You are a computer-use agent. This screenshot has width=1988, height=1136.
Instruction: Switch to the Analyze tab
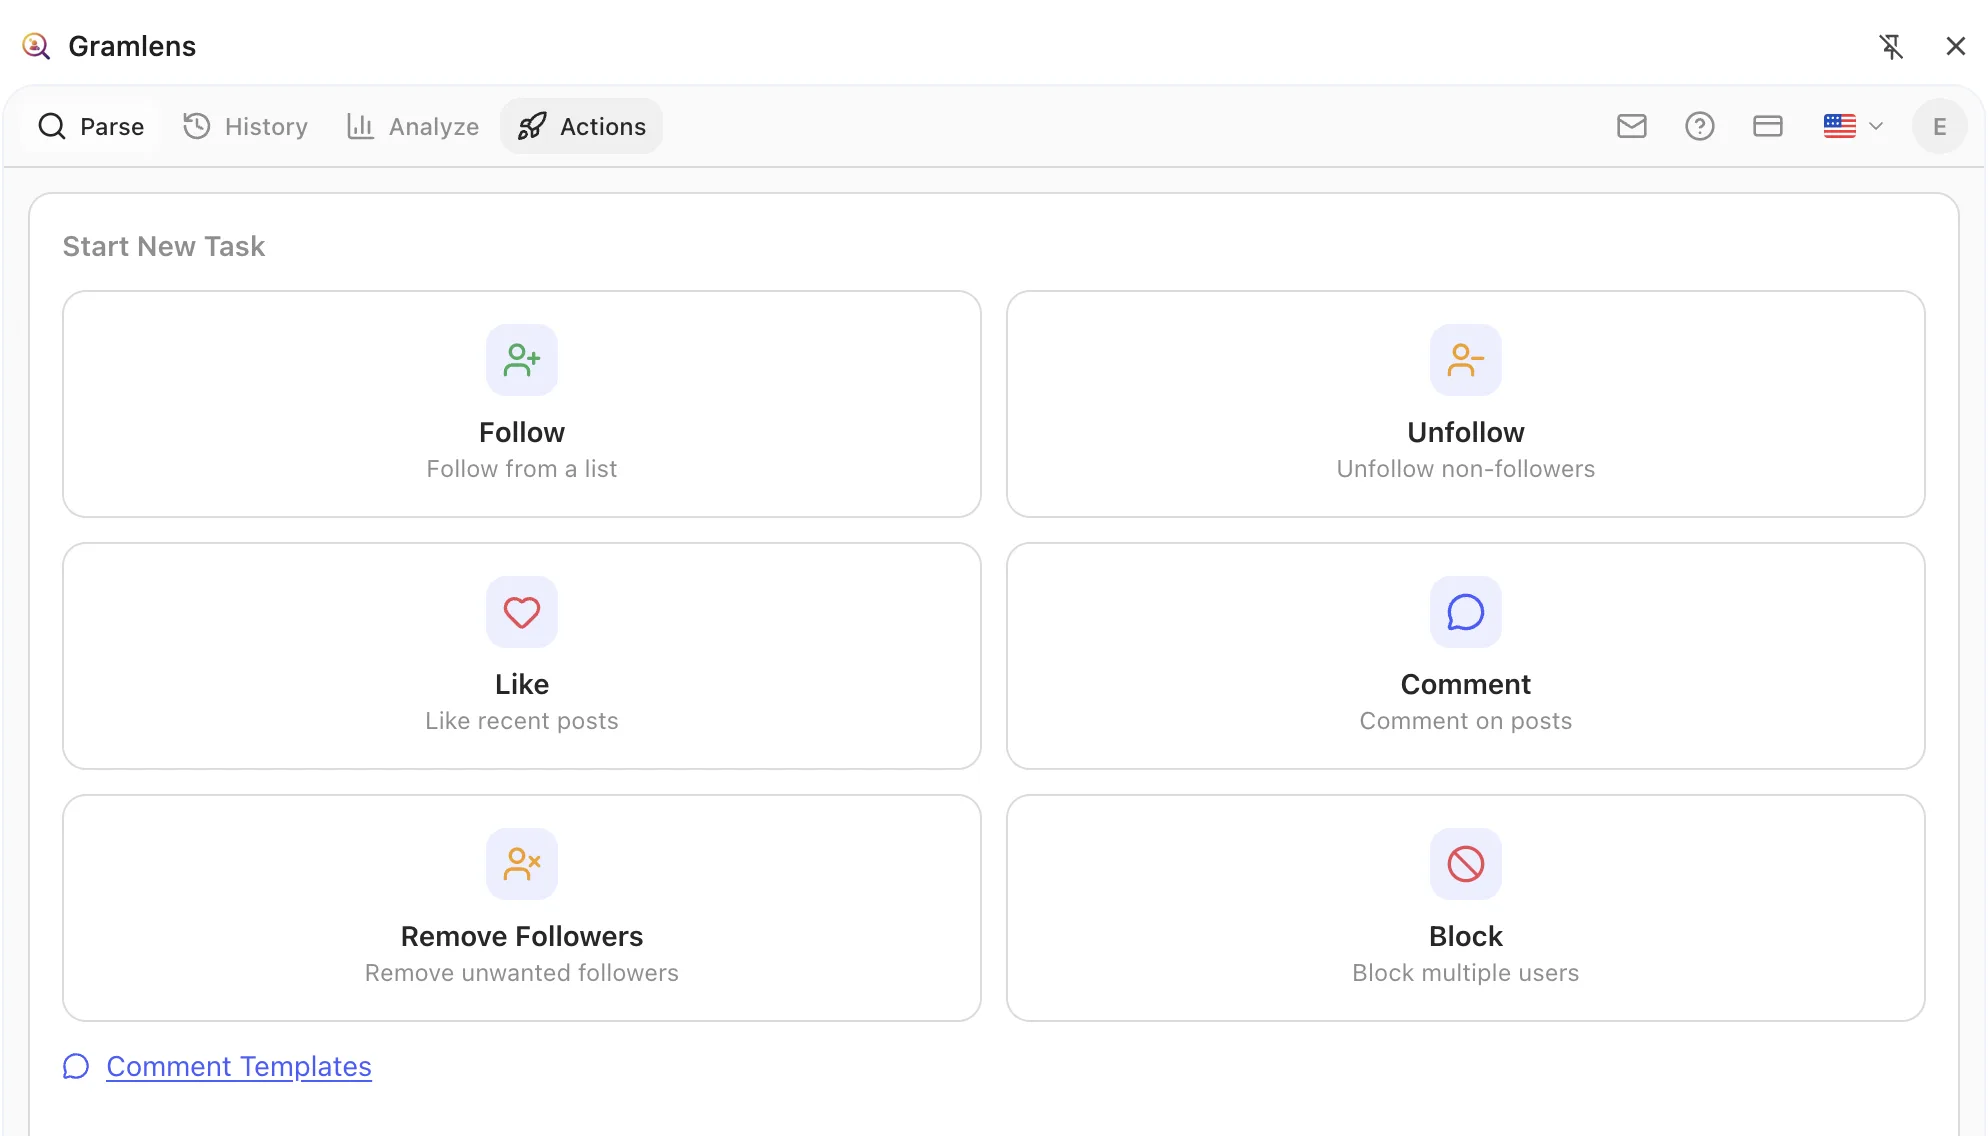pyautogui.click(x=411, y=126)
